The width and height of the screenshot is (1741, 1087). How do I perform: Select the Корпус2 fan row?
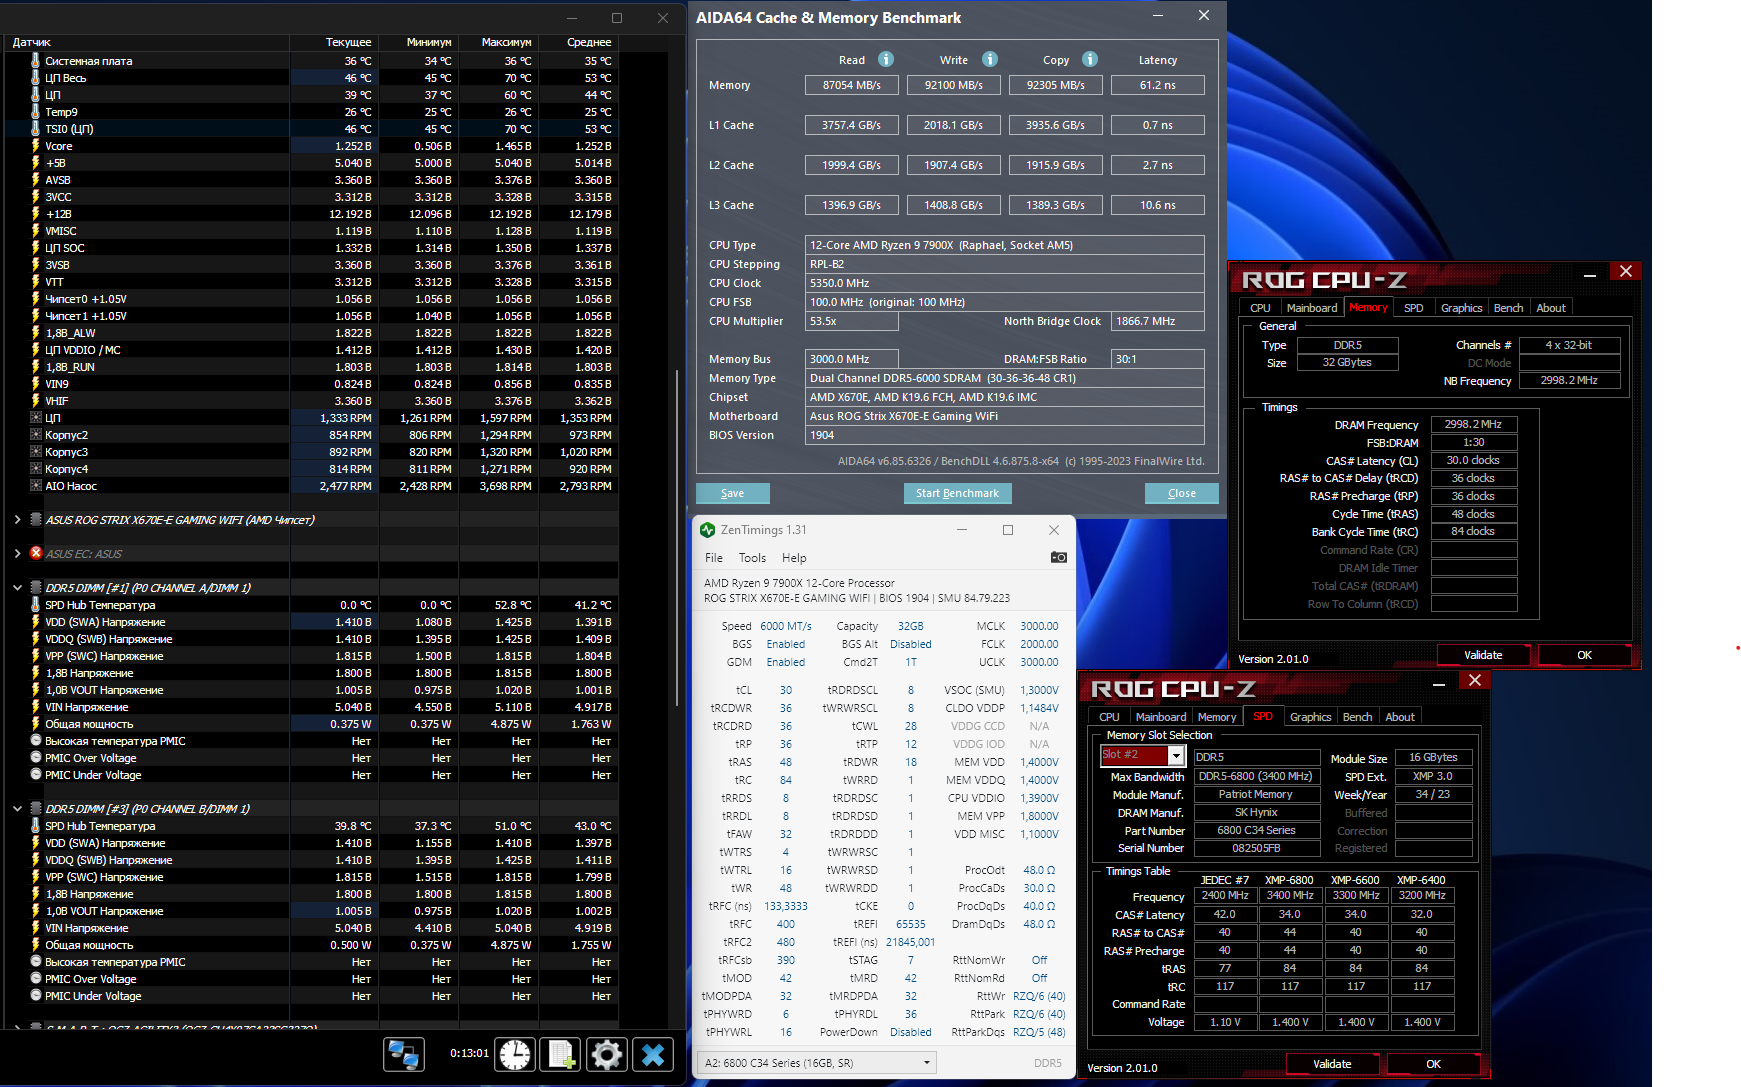coord(312,435)
